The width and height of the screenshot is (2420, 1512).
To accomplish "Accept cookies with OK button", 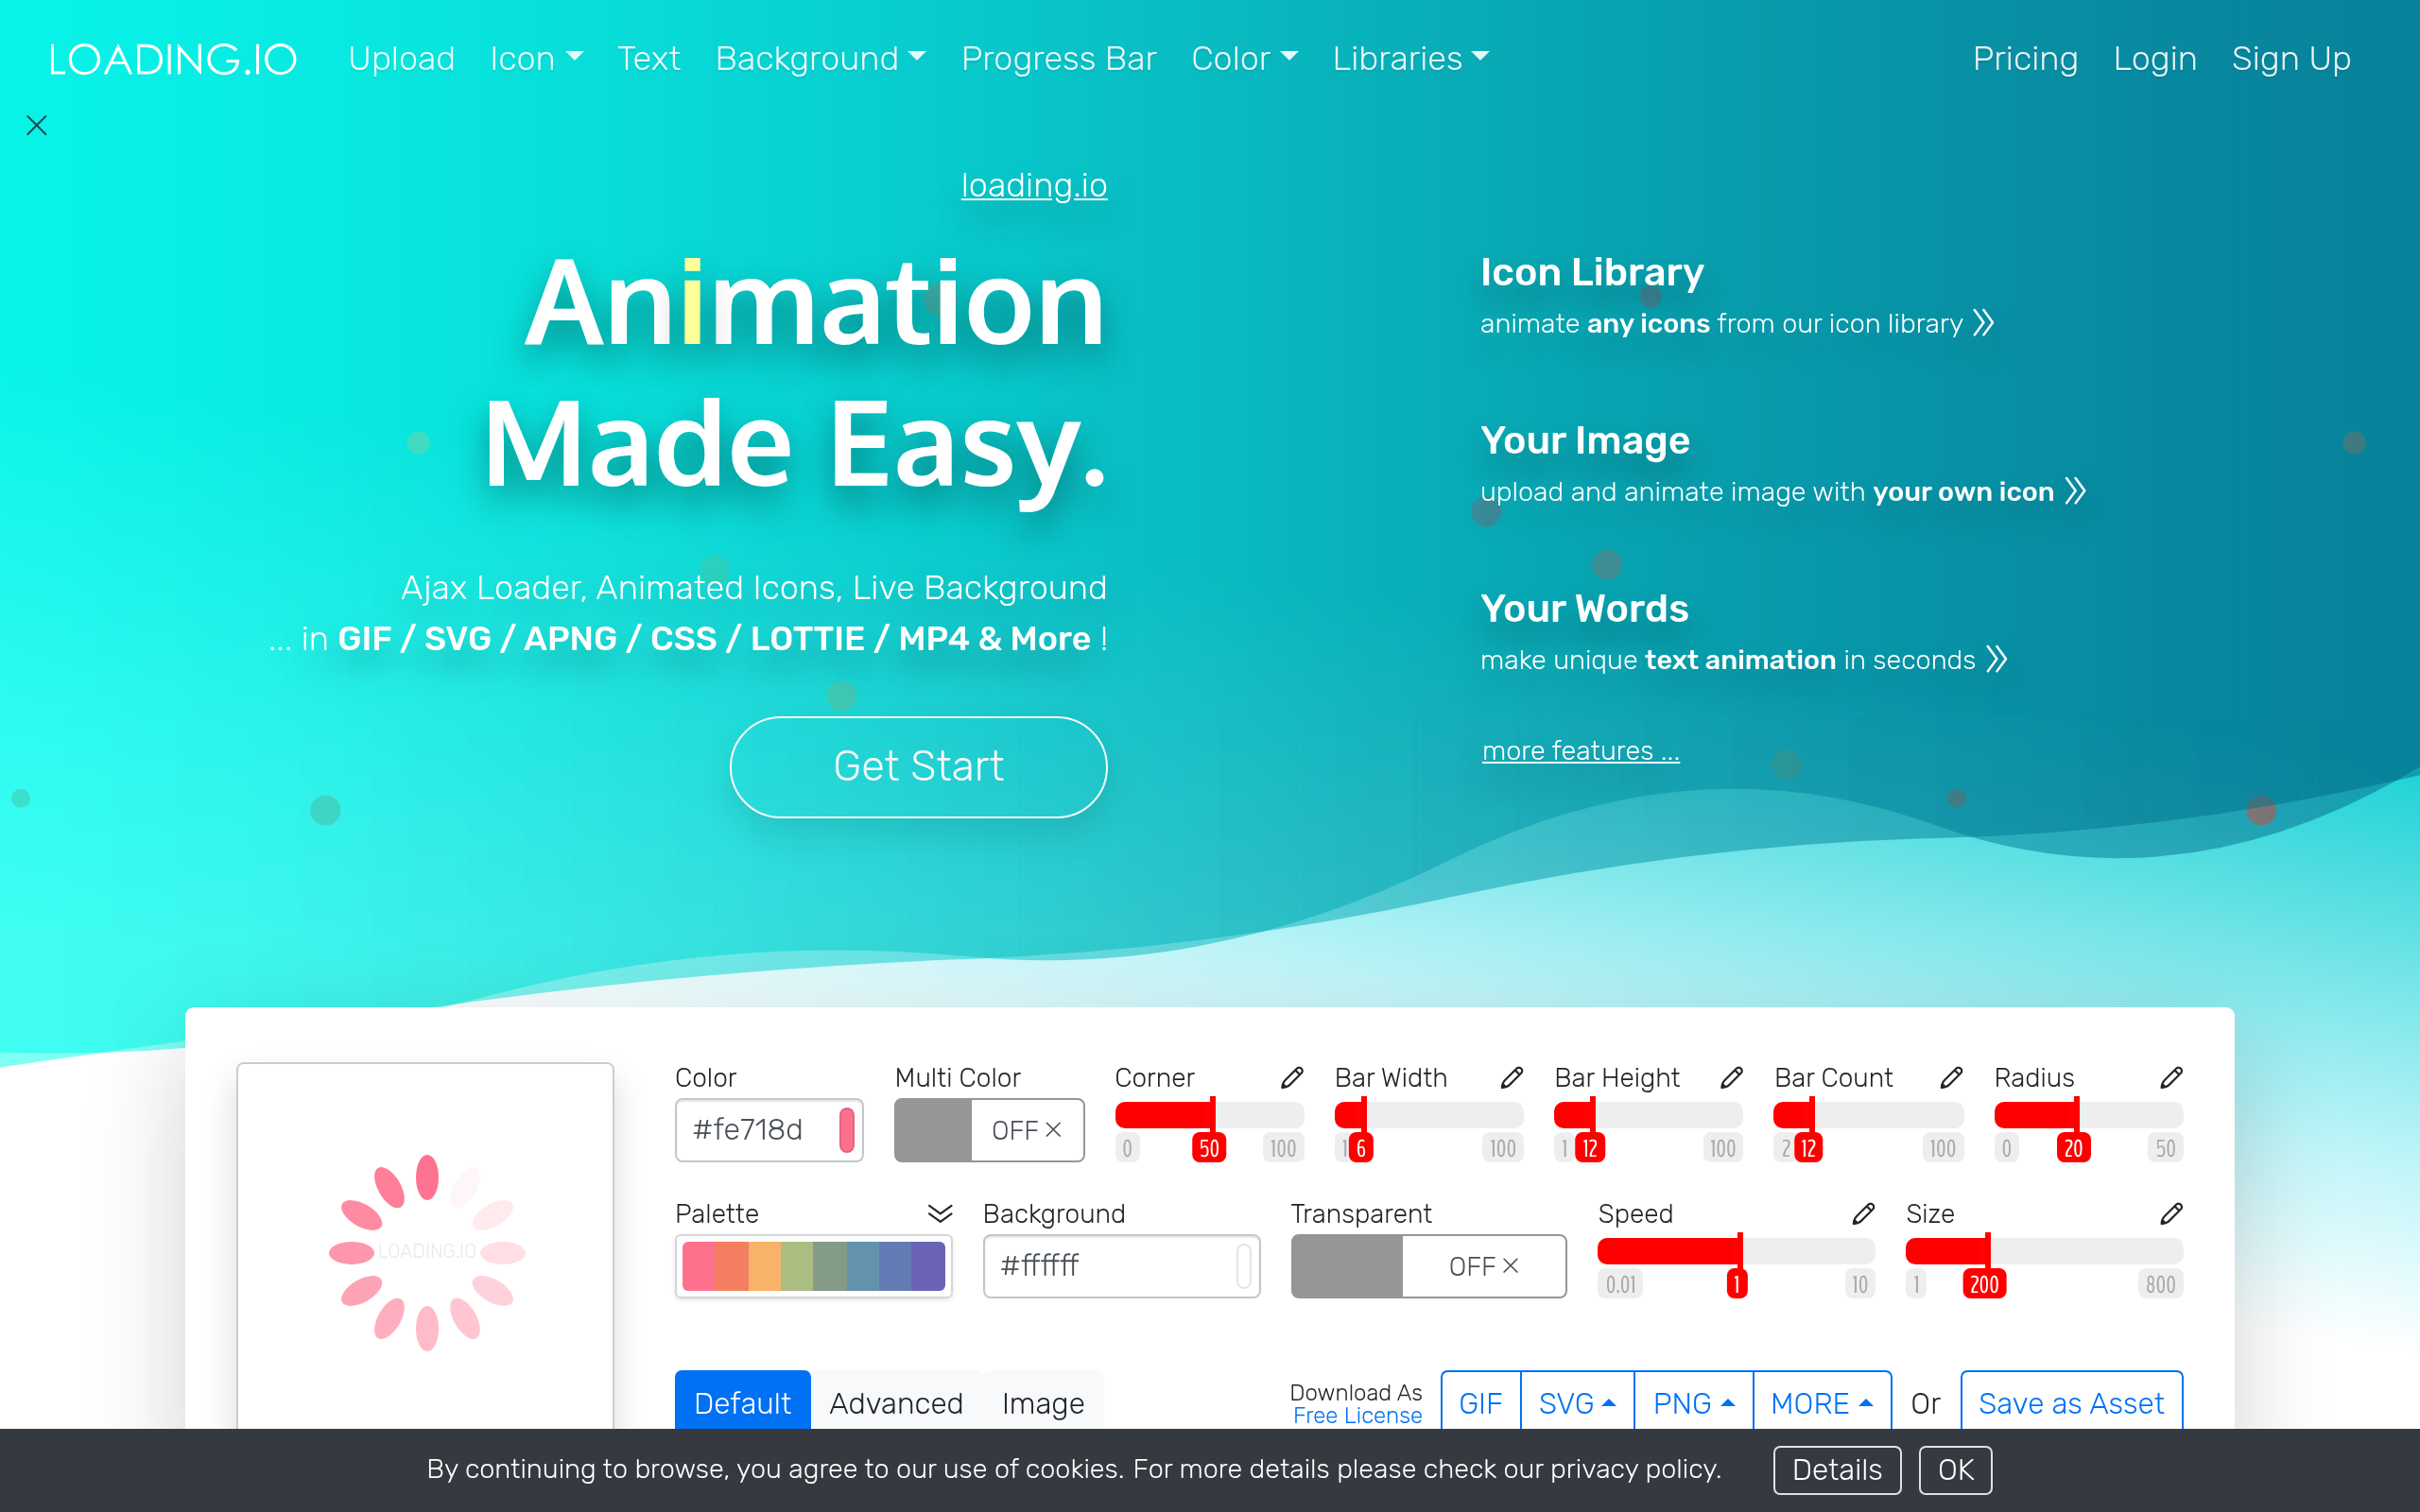I will coord(1955,1469).
